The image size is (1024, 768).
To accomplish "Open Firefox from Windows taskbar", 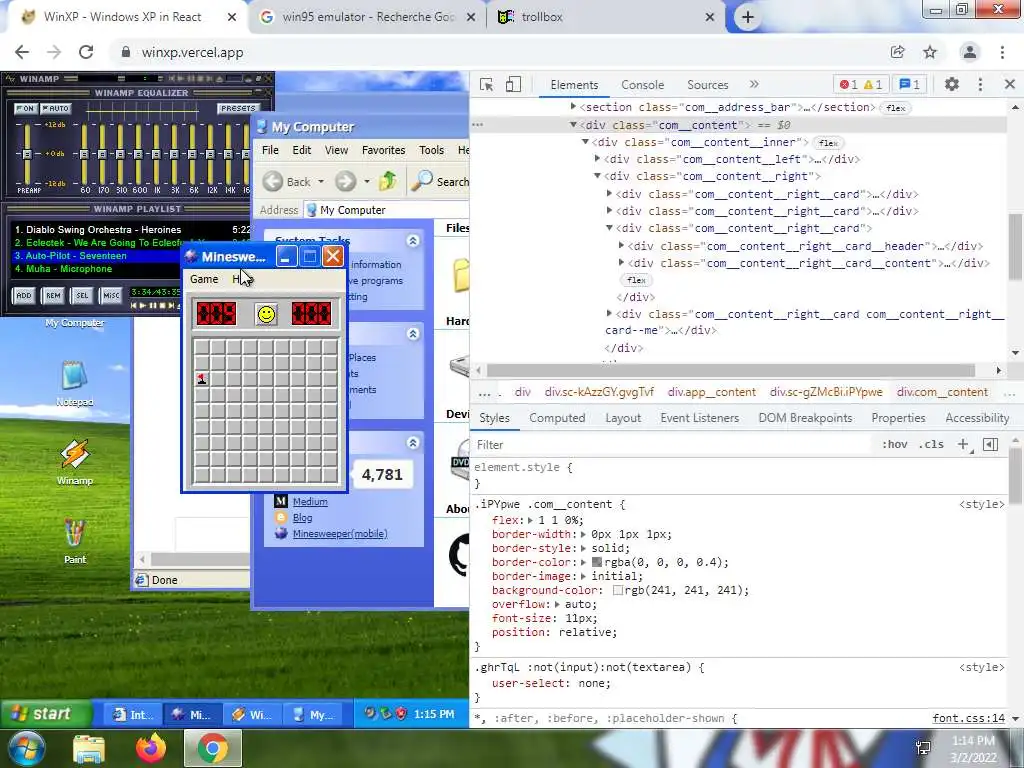I will click(x=151, y=748).
